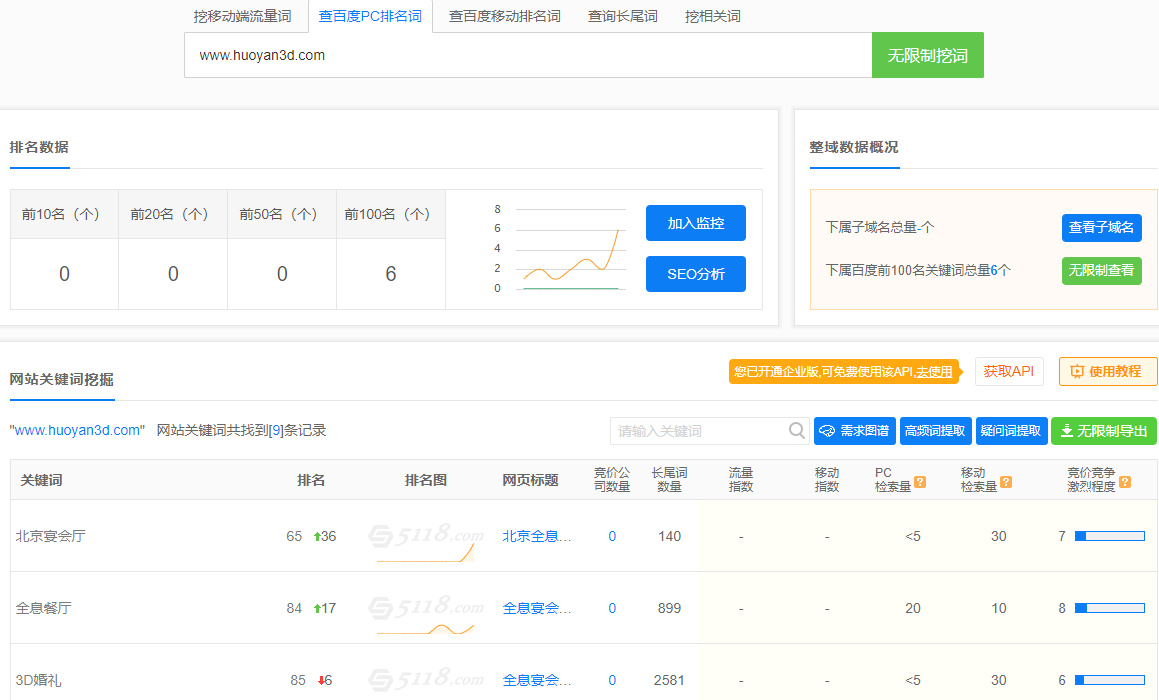Click the 获取API button

1009,371
